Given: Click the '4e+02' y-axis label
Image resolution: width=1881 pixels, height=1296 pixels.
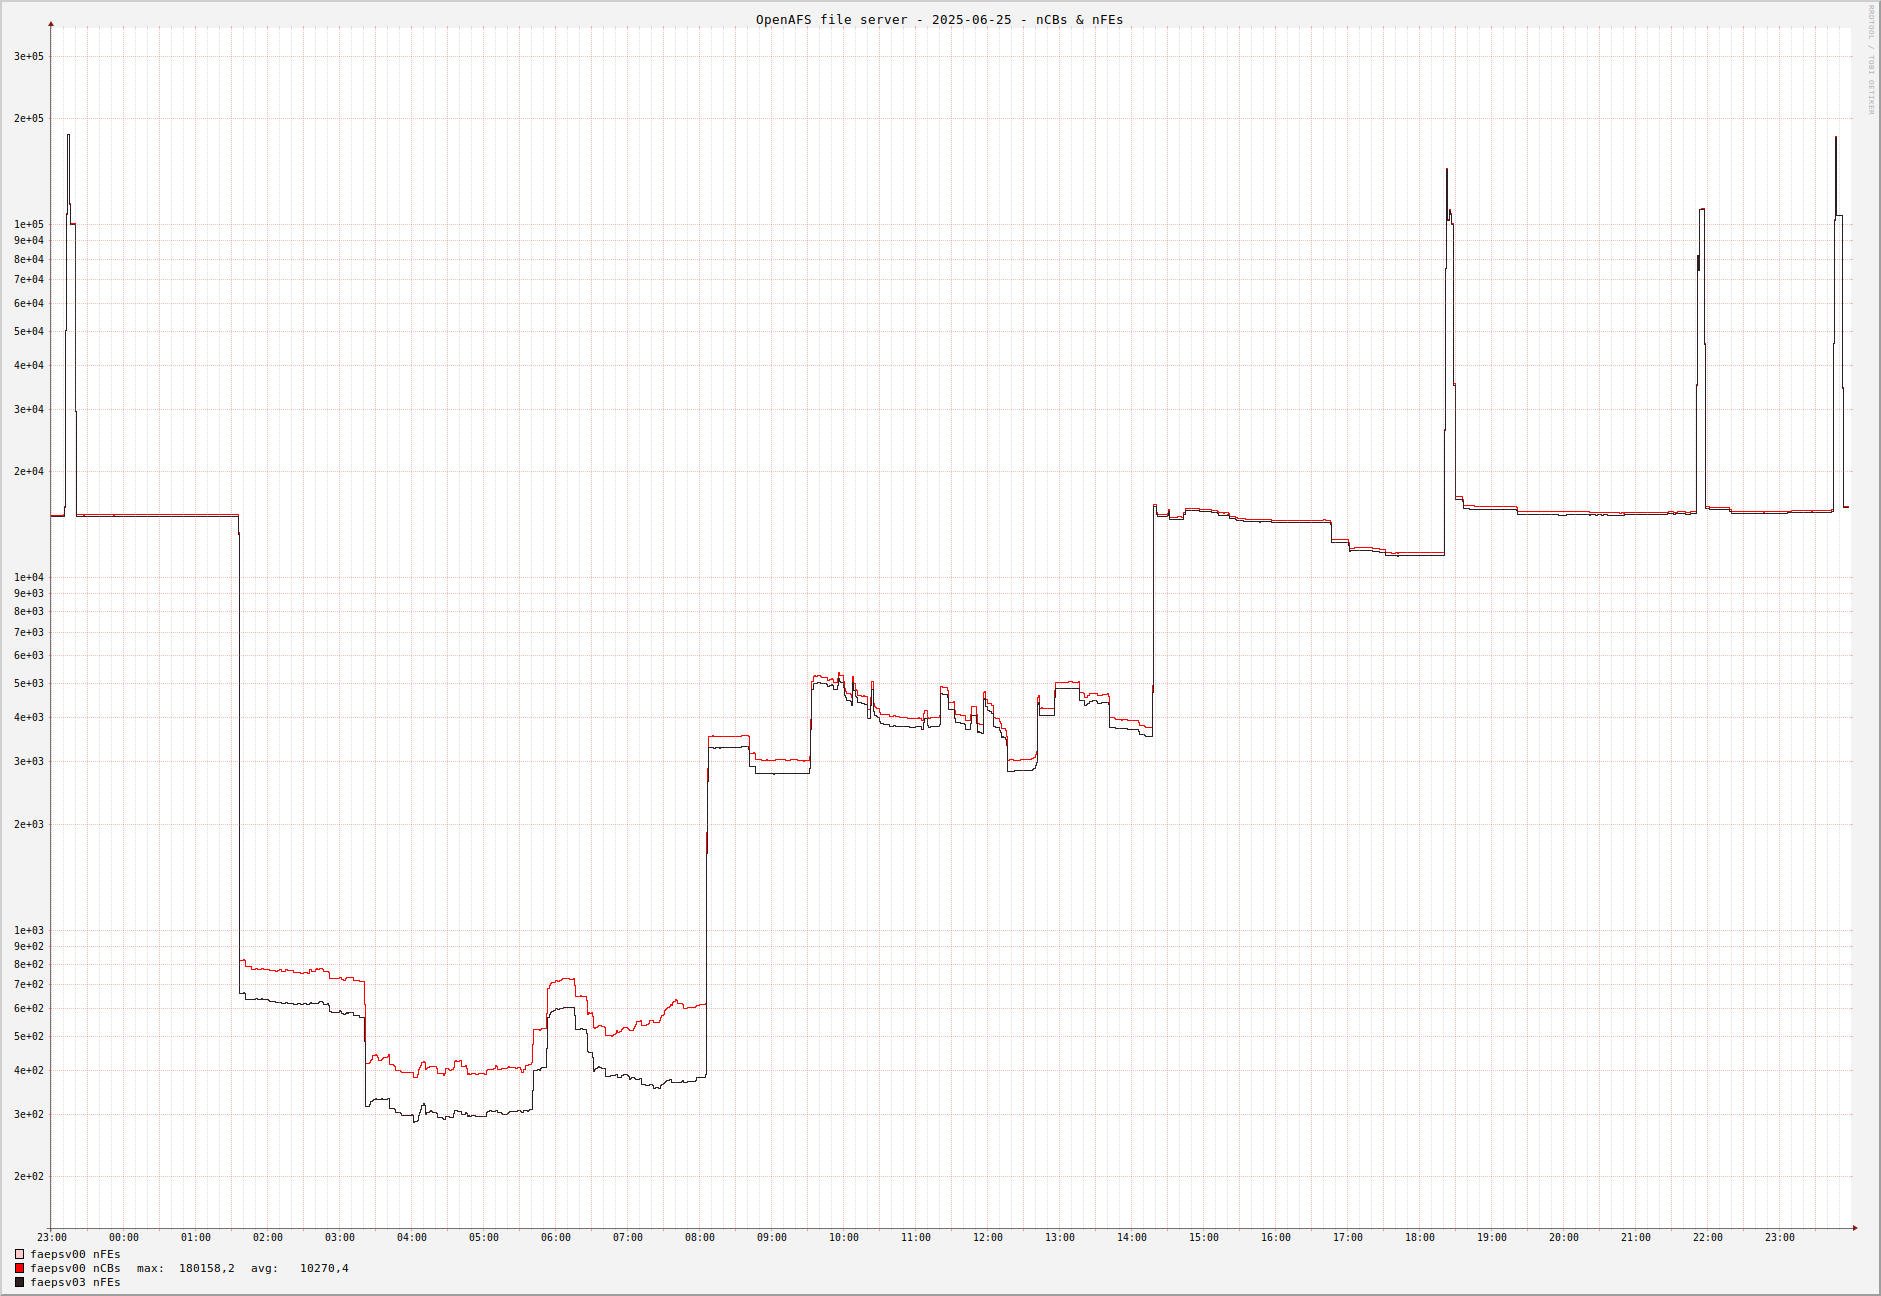Looking at the screenshot, I should pyautogui.click(x=29, y=1070).
